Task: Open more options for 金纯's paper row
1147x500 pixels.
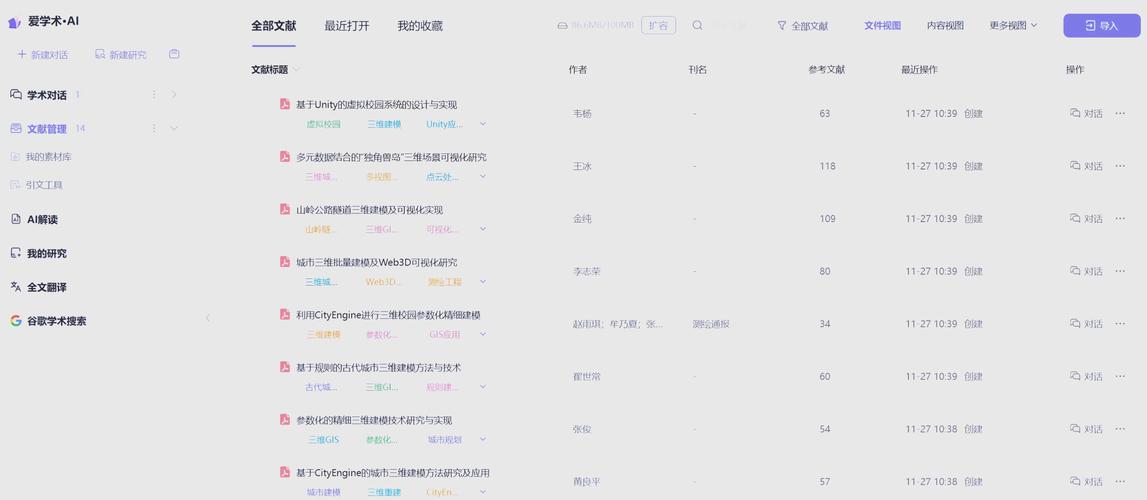Action: pos(1120,219)
